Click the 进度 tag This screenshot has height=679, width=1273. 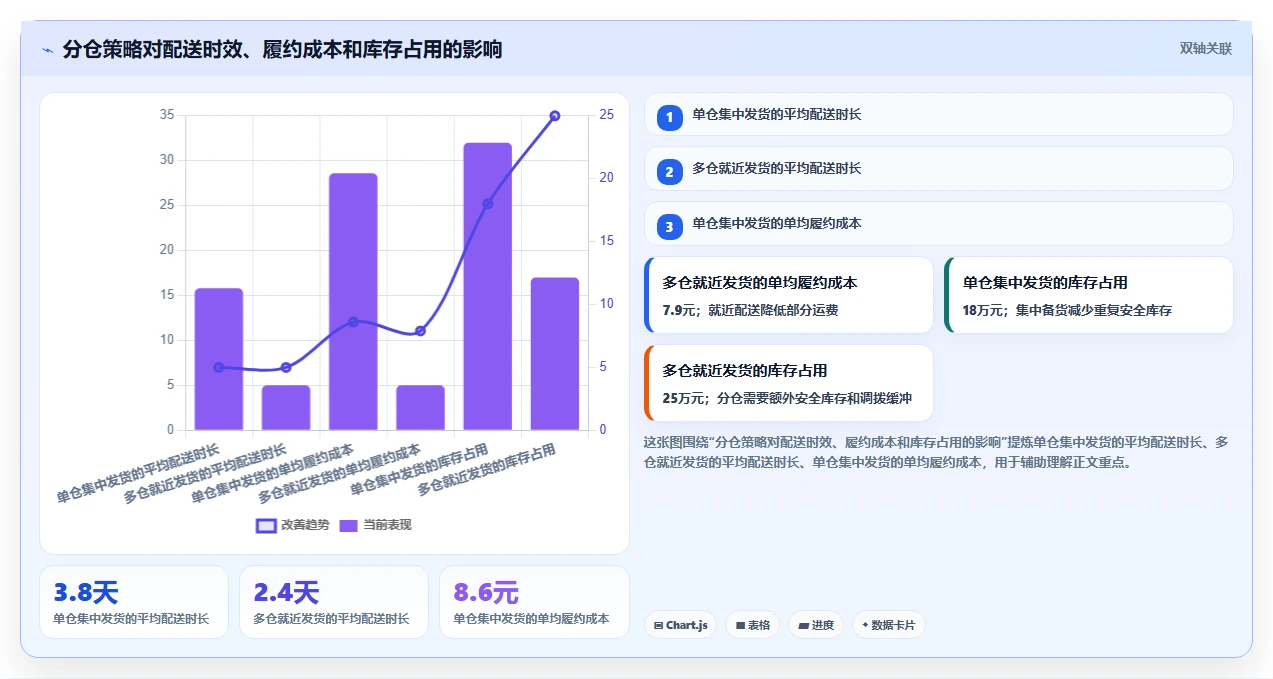tap(816, 625)
